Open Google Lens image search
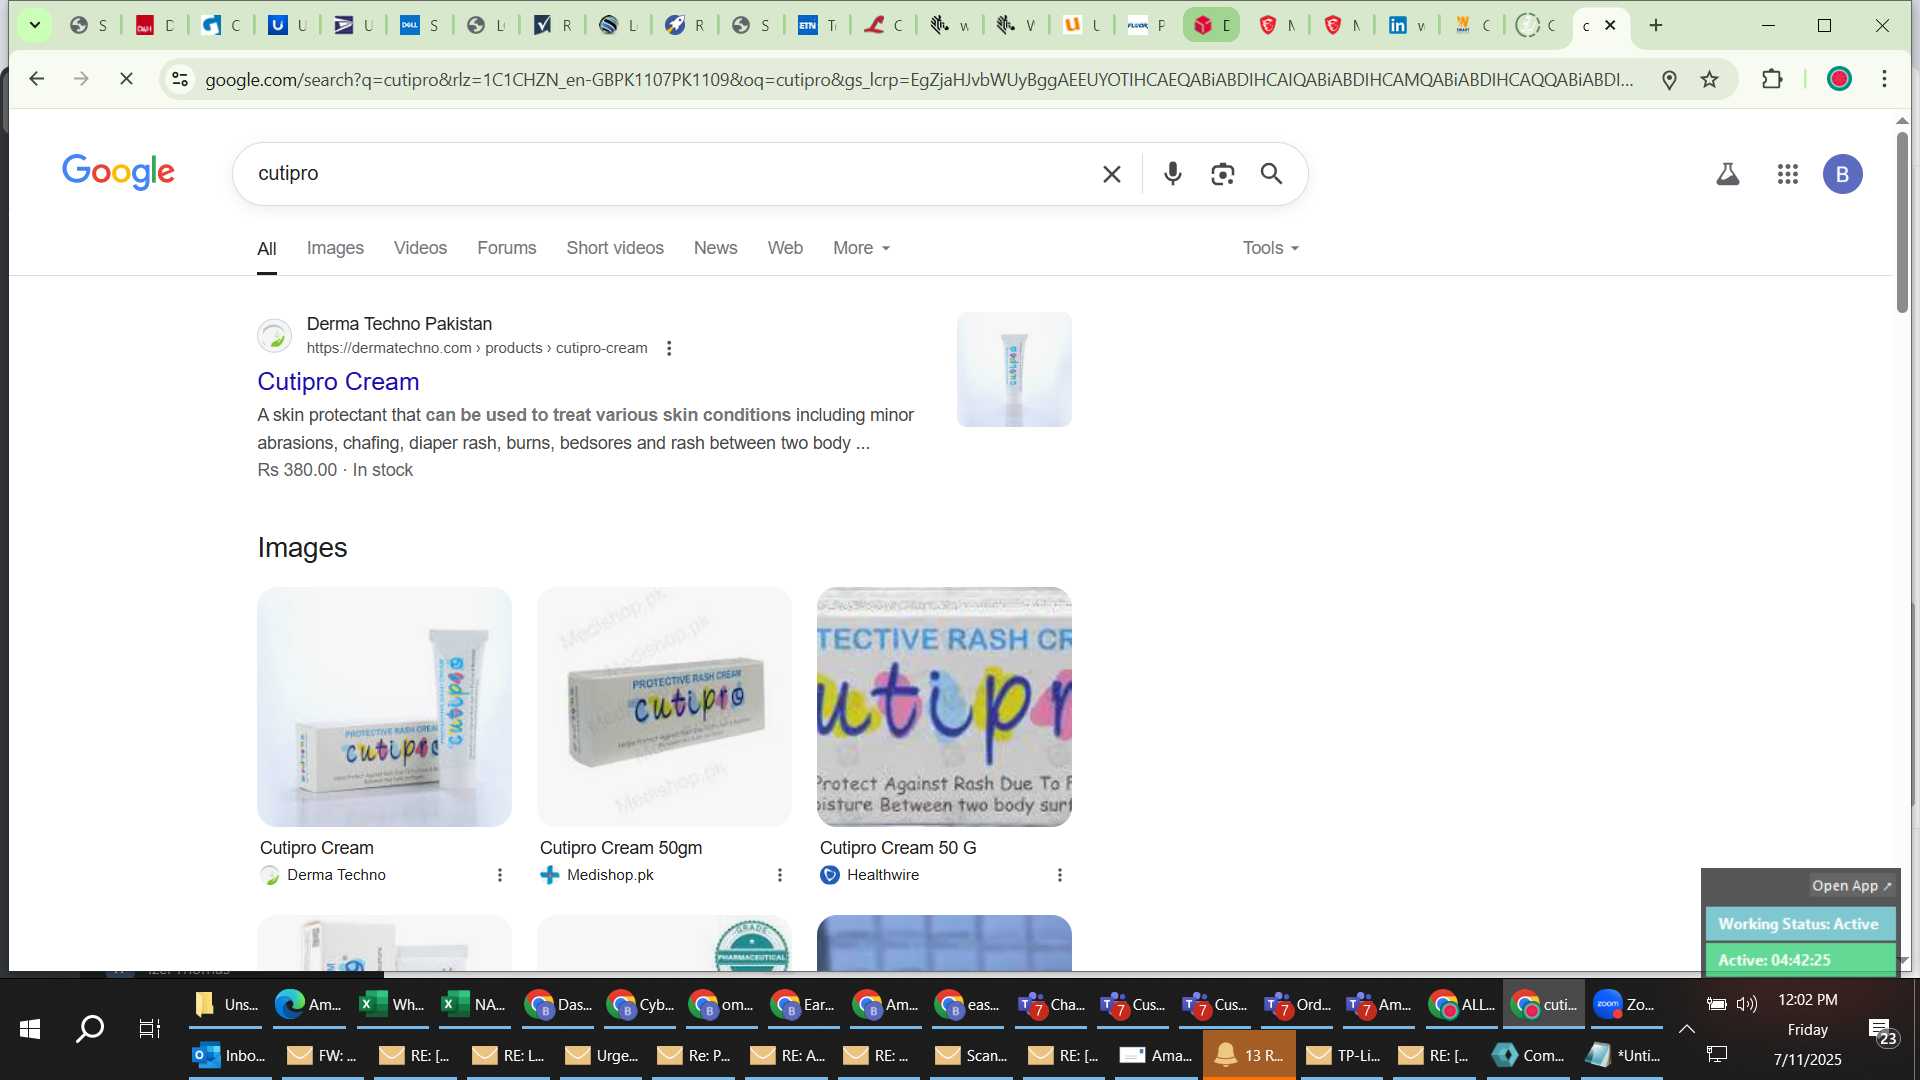The image size is (1920, 1080). coord(1222,174)
